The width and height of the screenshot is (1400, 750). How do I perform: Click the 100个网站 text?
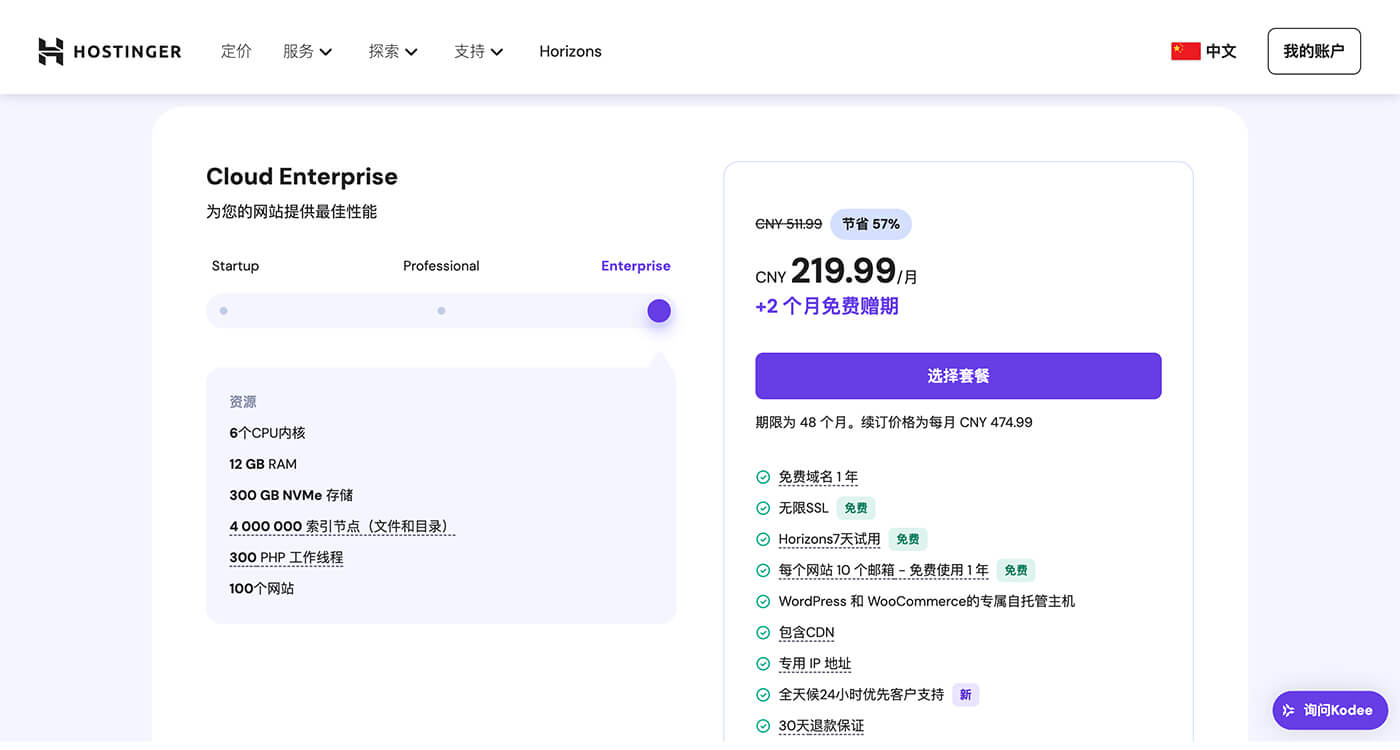point(262,588)
